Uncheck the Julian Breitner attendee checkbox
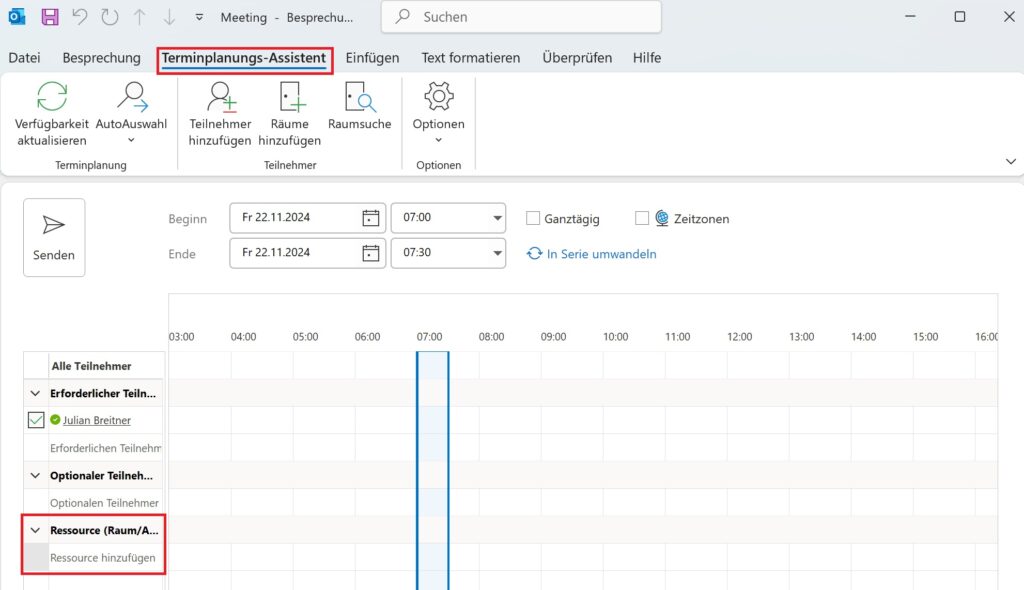1024x590 pixels. [36, 420]
